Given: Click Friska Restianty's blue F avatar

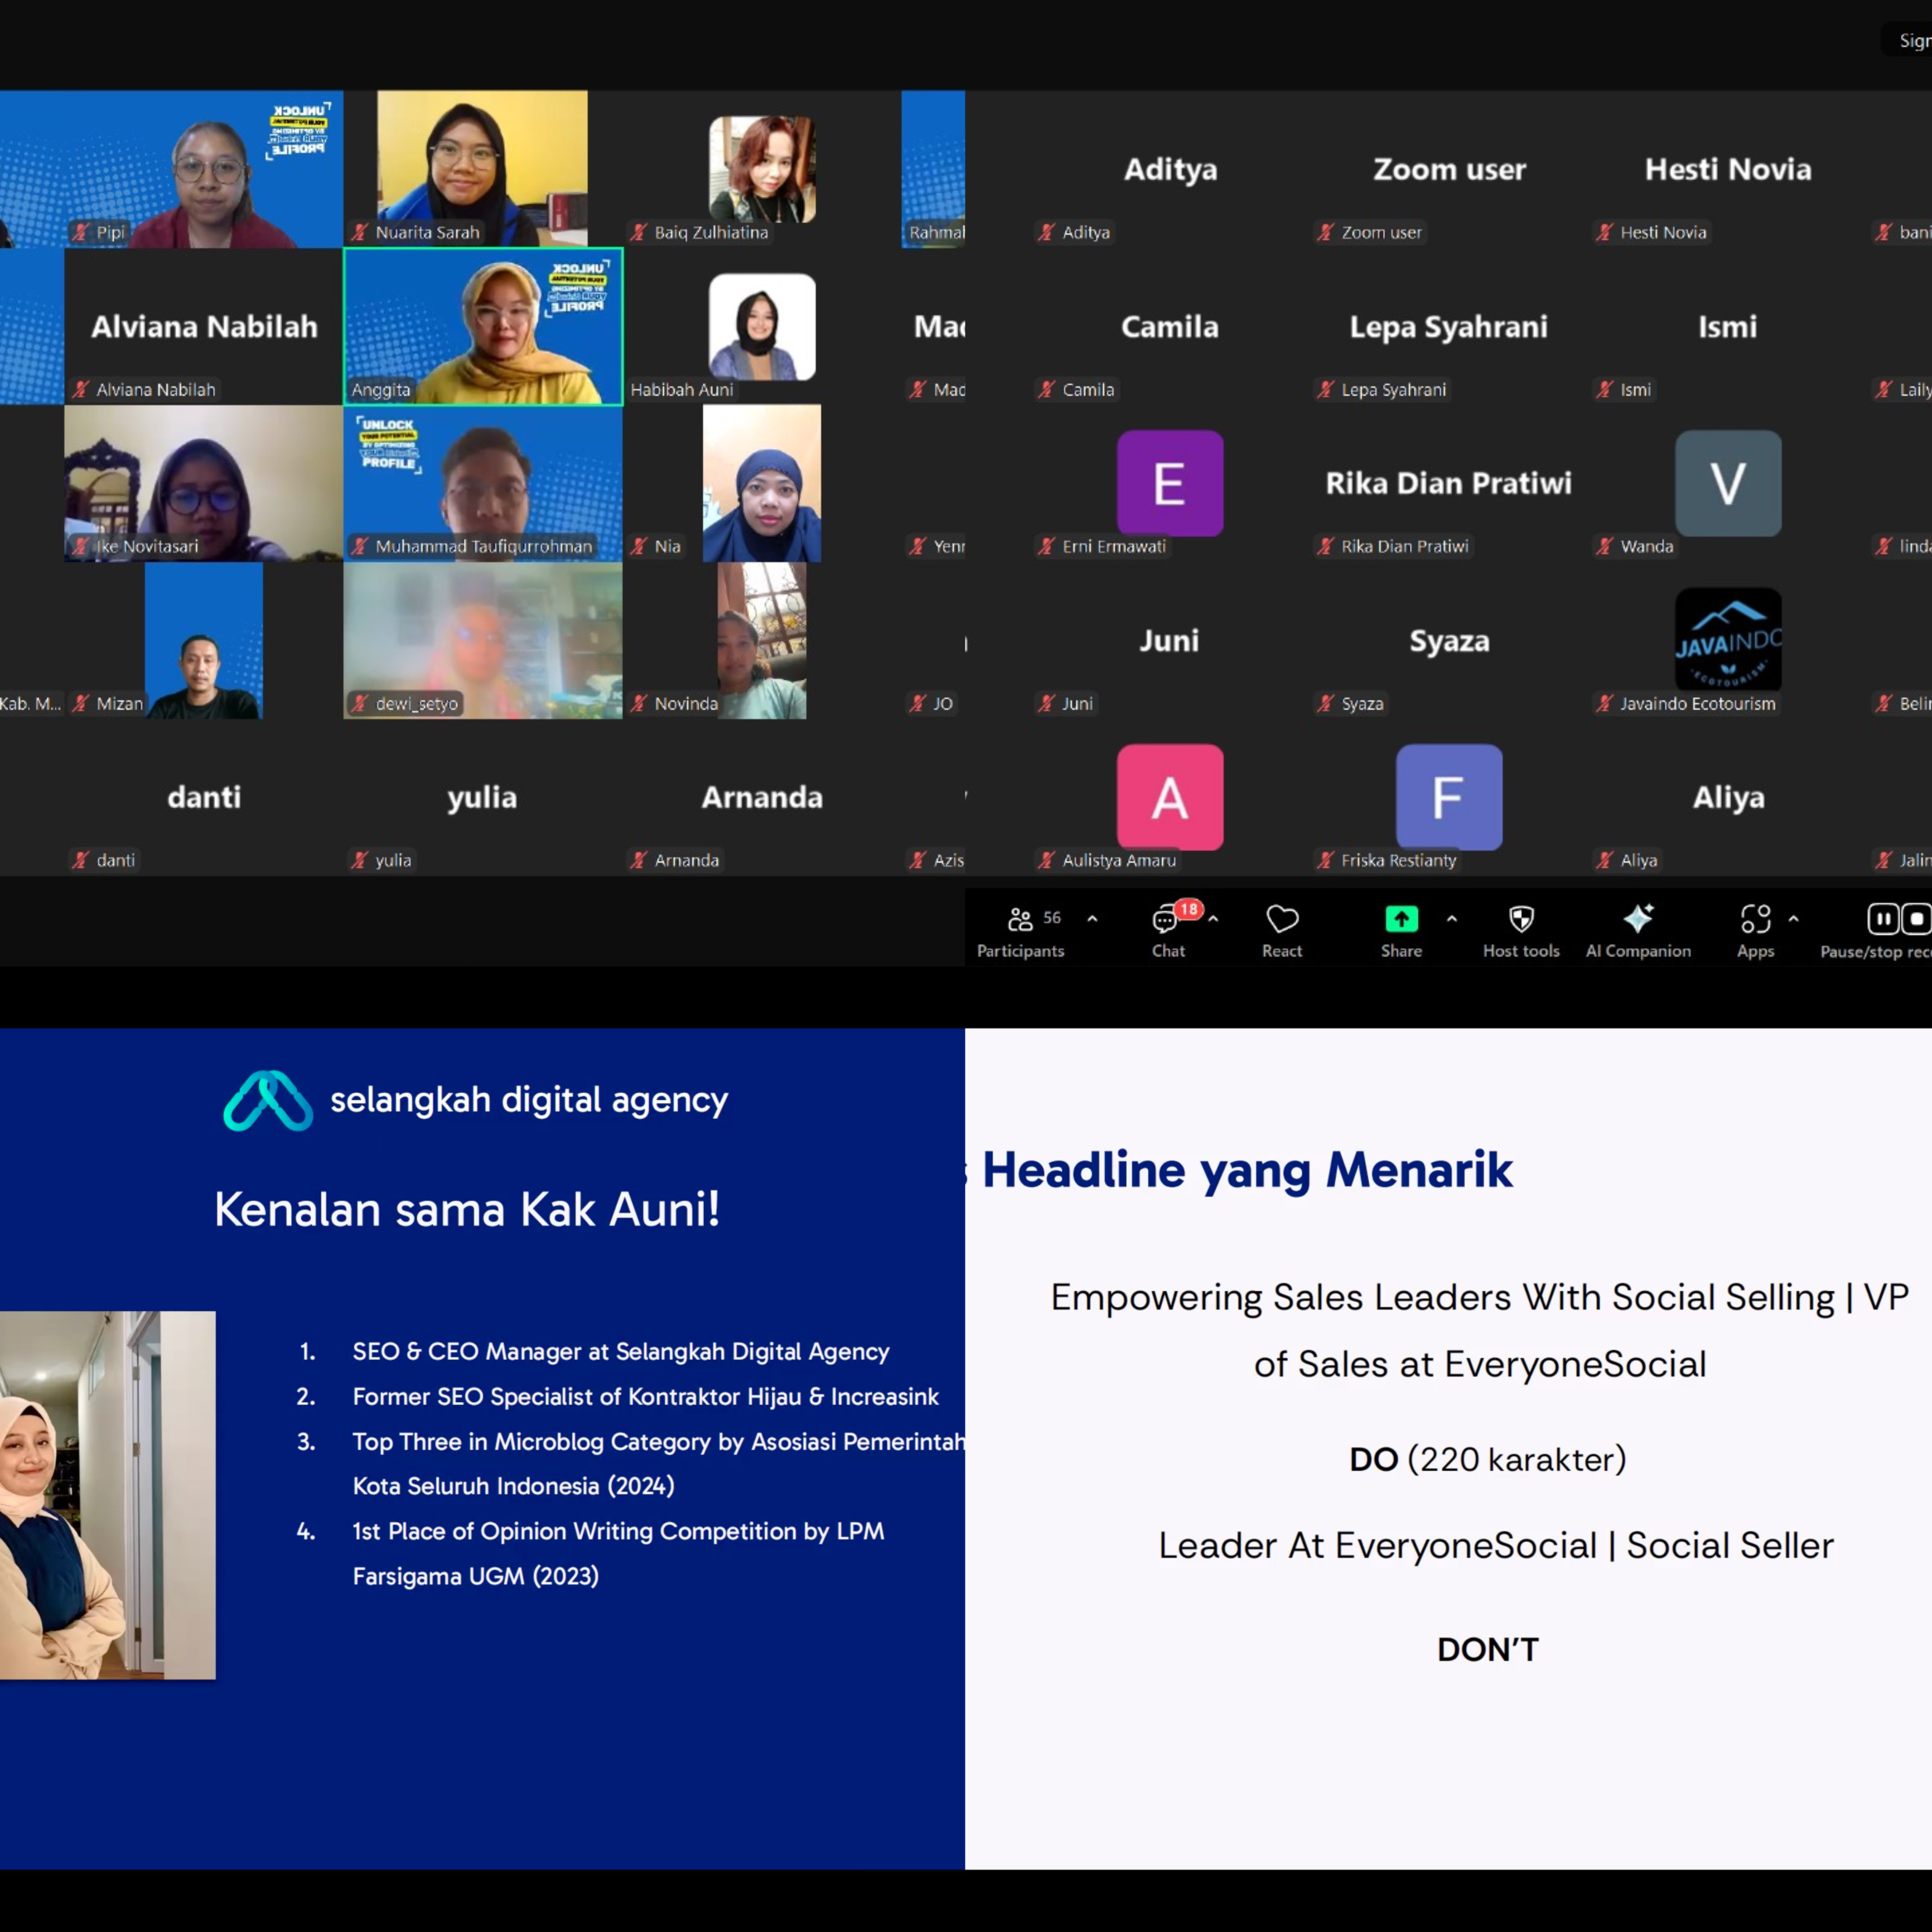Looking at the screenshot, I should pos(1449,797).
